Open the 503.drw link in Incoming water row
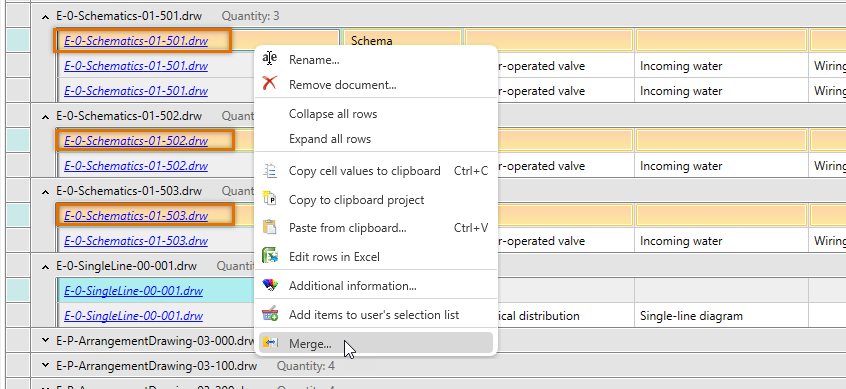Viewport: 846px width, 389px height. pyautogui.click(x=136, y=241)
